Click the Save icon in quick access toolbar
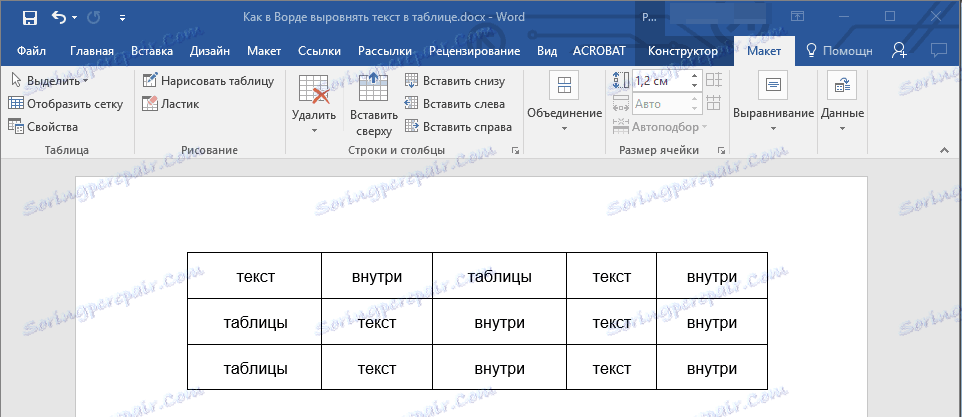This screenshot has width=962, height=417. point(29,18)
